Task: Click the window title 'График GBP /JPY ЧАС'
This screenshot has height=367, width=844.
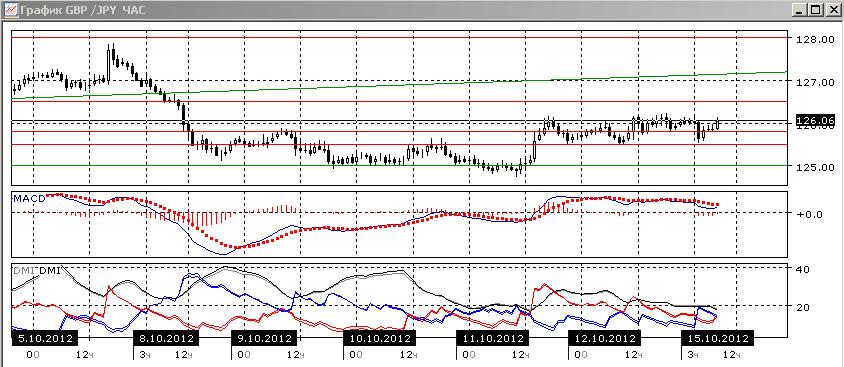Action: point(82,10)
